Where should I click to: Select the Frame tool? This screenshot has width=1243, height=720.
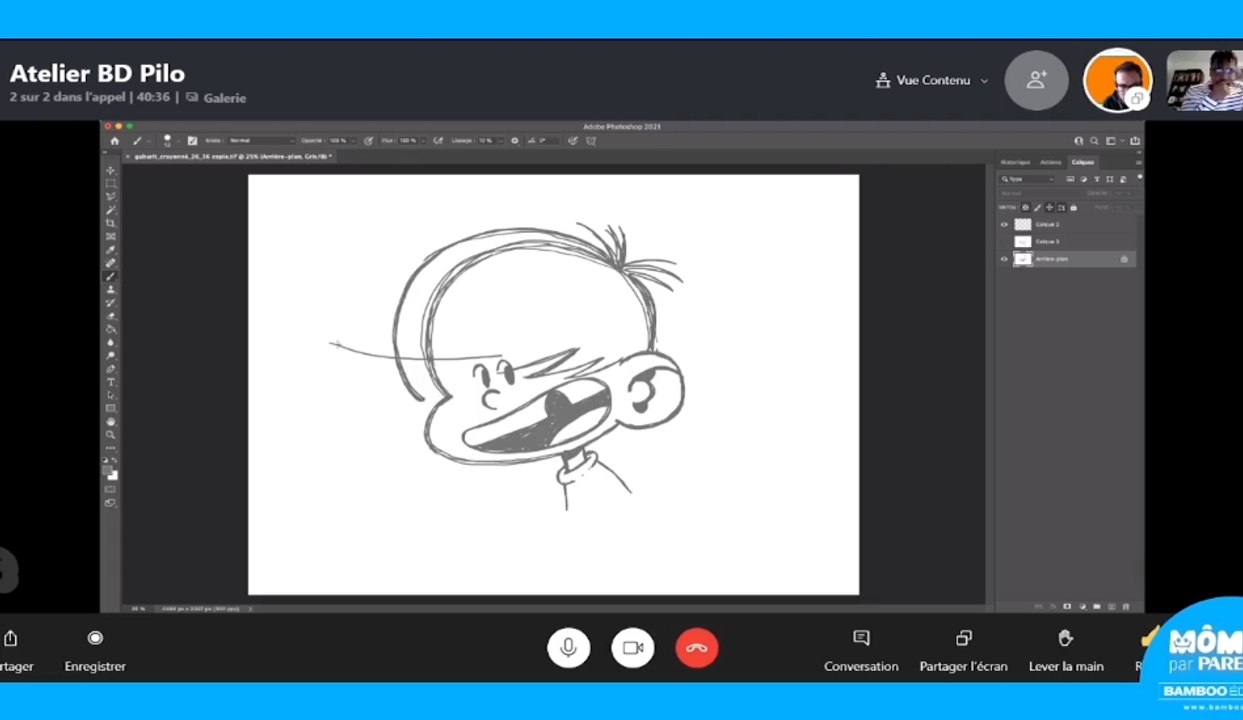(x=111, y=236)
